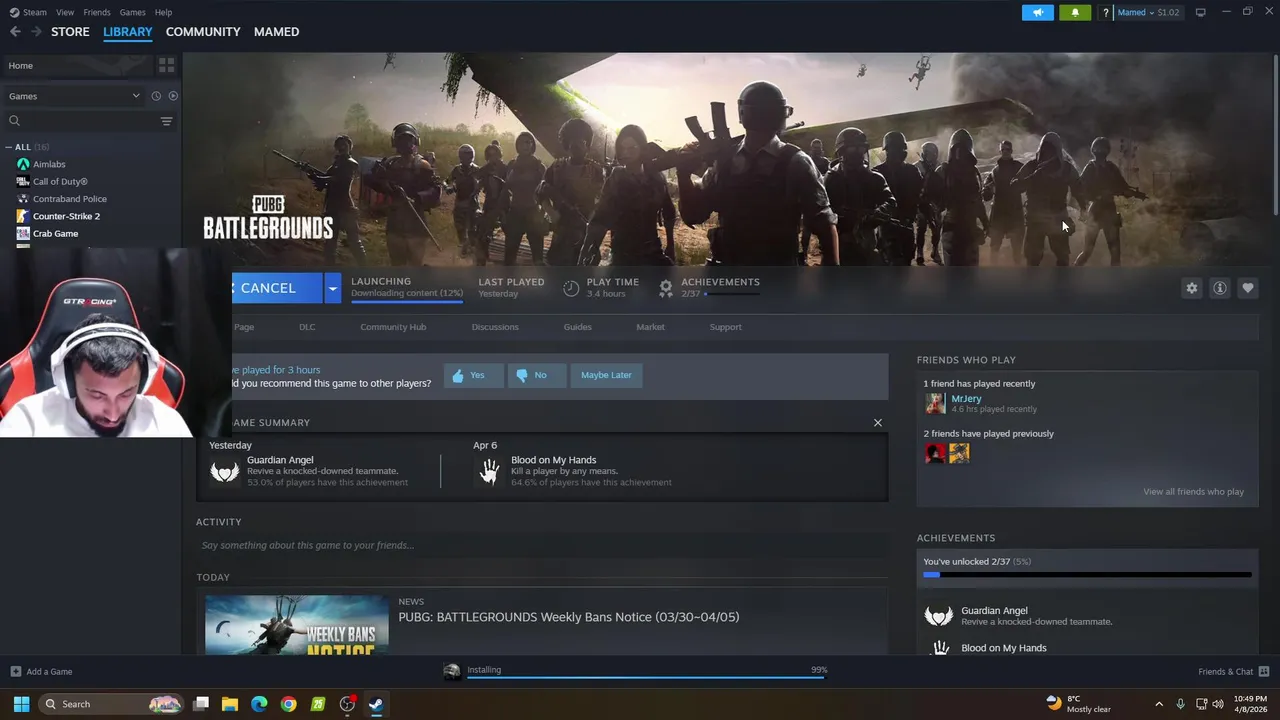Select Contraband Police in library list
Viewport: 1280px width, 720px height.
(x=70, y=199)
